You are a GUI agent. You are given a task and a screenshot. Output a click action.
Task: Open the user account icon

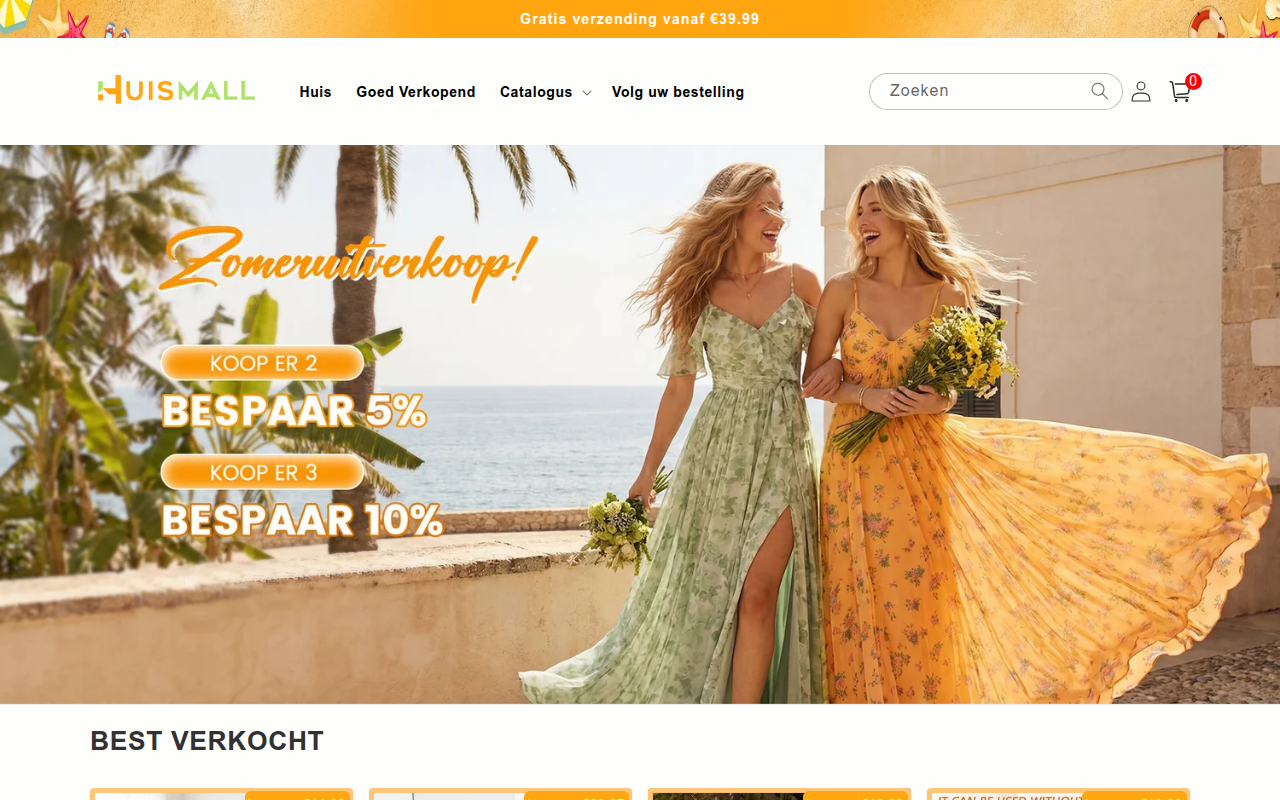[1141, 92]
